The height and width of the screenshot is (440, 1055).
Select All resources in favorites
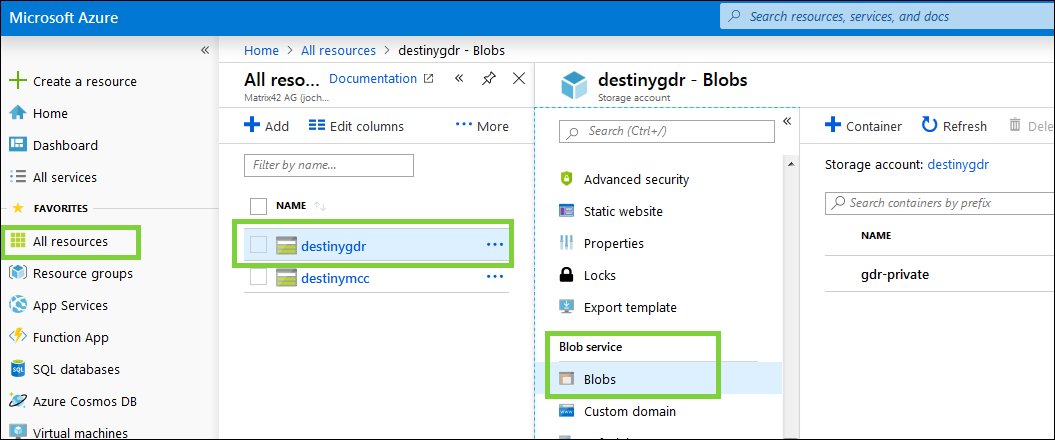pos(70,242)
